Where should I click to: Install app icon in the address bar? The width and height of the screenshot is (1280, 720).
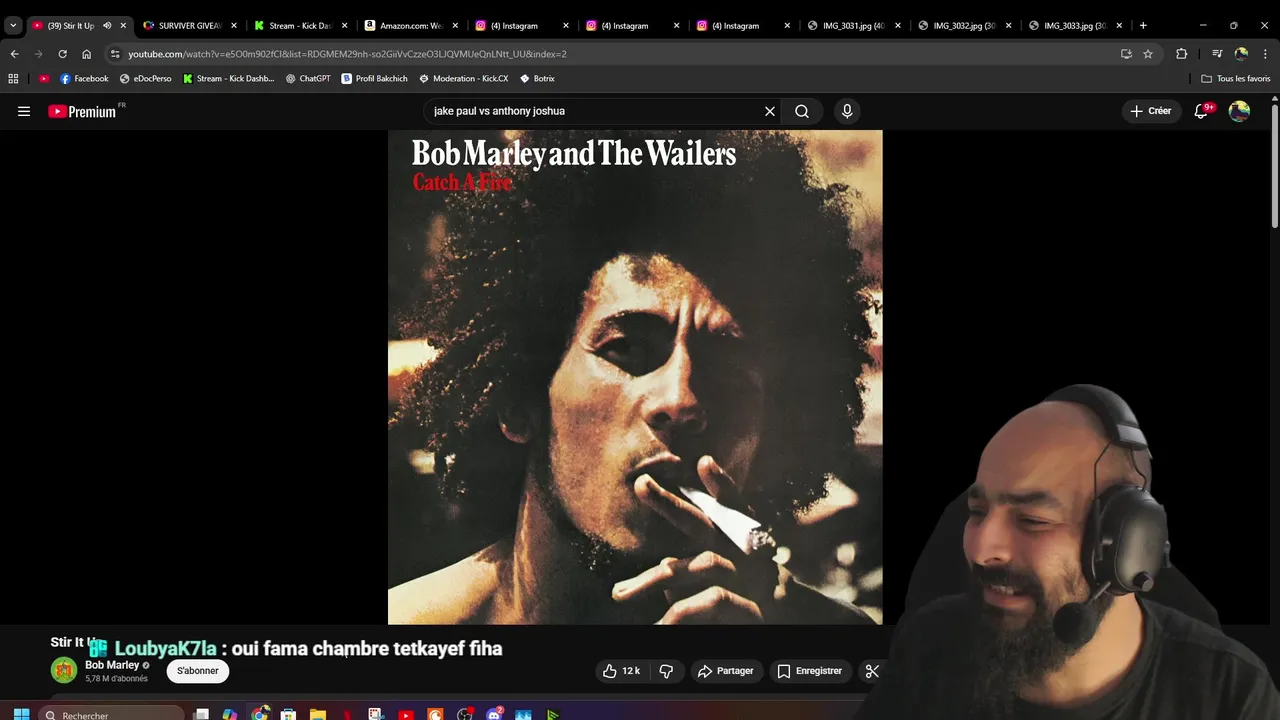pyautogui.click(x=1126, y=54)
